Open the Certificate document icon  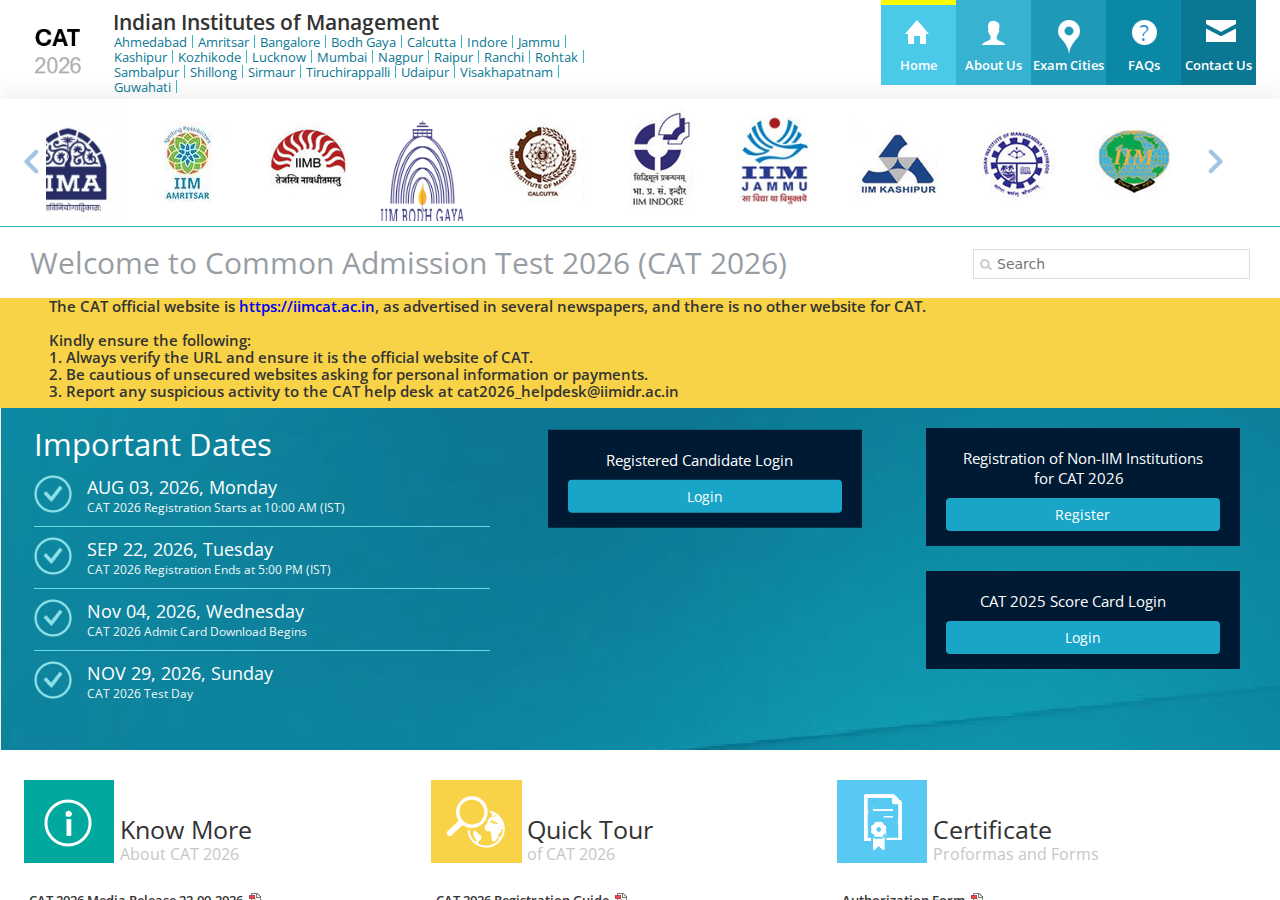[882, 822]
